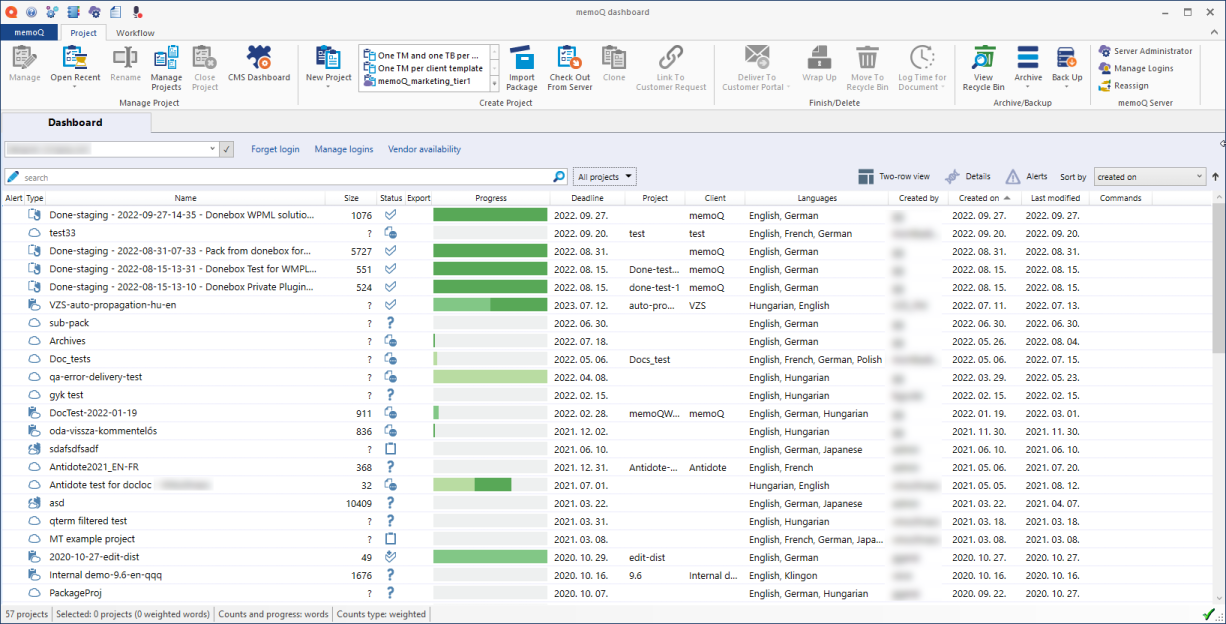This screenshot has height=624, width=1226.
Task: Open the CMS Dashboard
Action: (258, 67)
